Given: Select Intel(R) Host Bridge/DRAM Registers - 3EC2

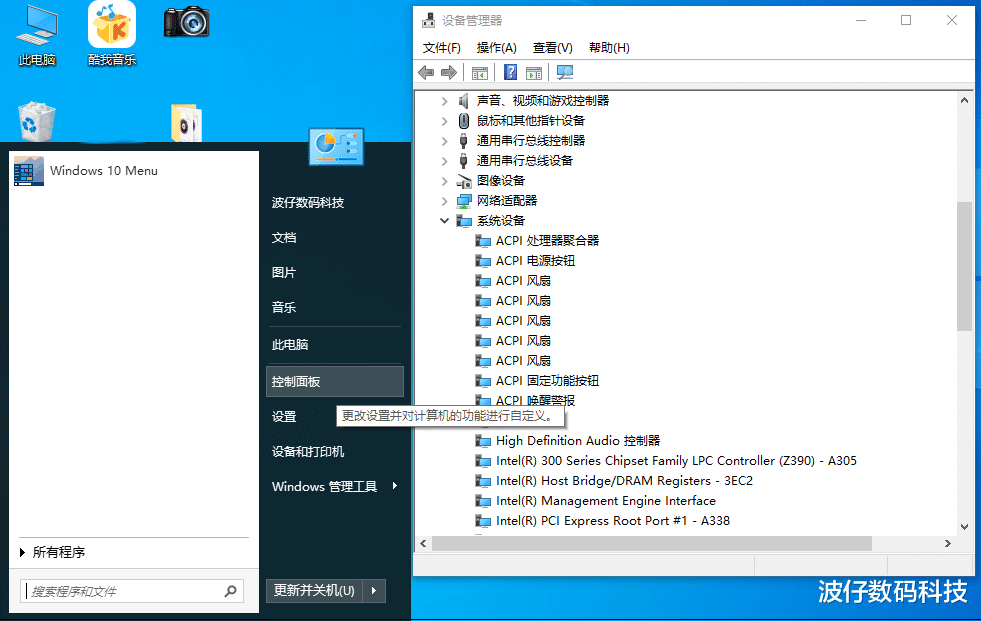Looking at the screenshot, I should pos(624,481).
